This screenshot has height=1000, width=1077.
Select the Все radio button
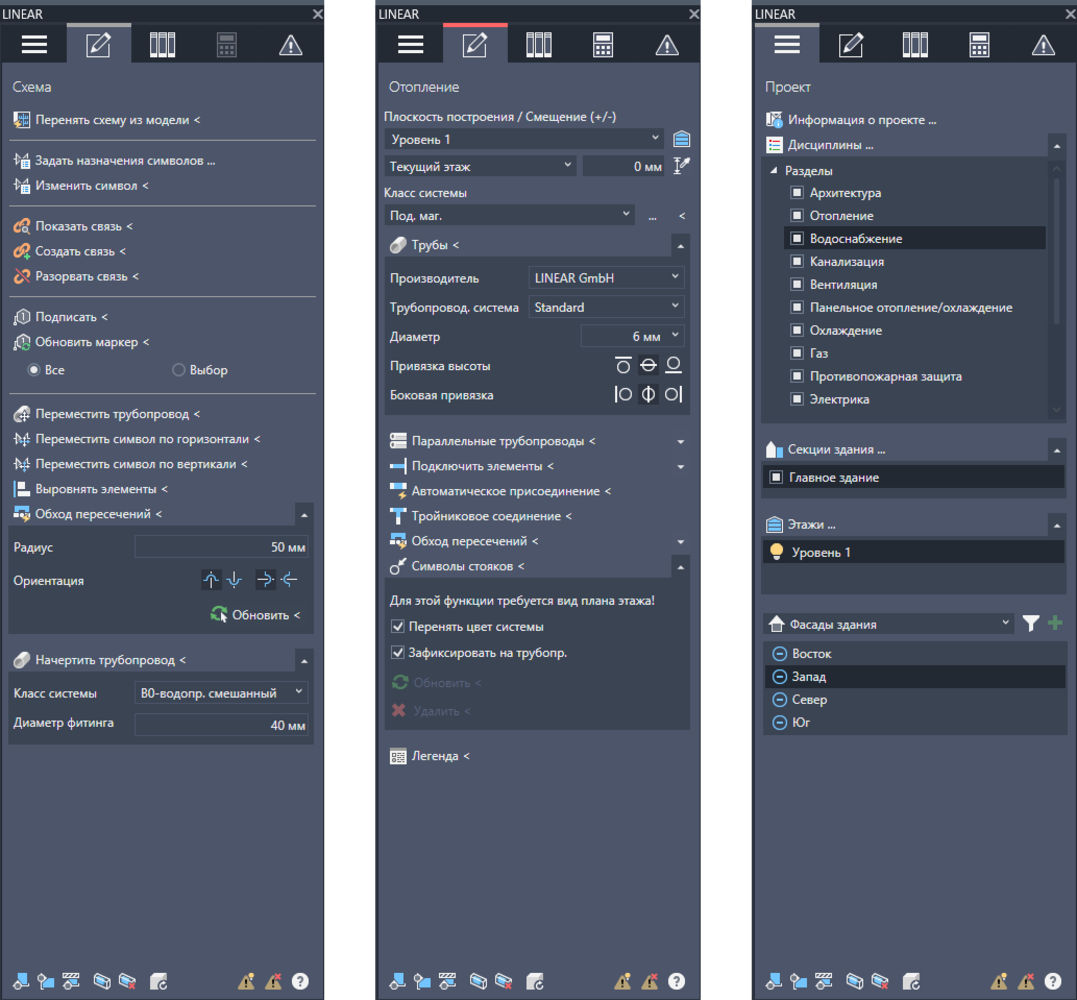point(33,370)
